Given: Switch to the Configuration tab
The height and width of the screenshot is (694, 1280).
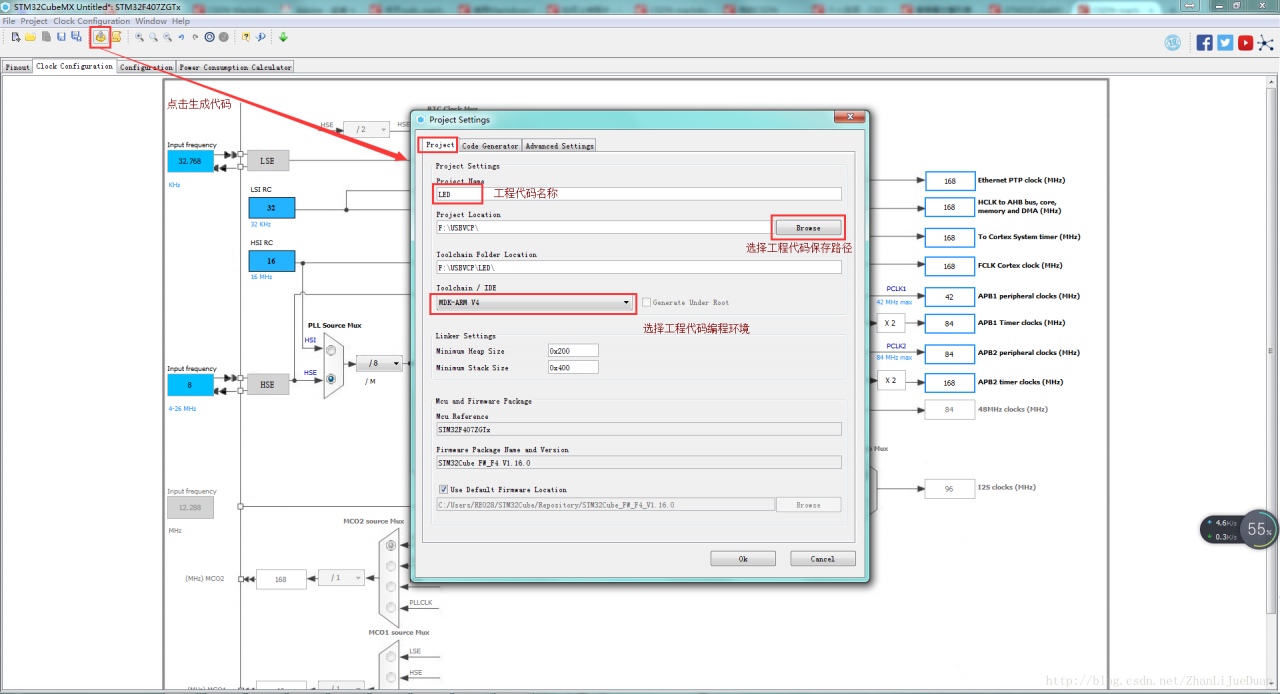Looking at the screenshot, I should (147, 67).
